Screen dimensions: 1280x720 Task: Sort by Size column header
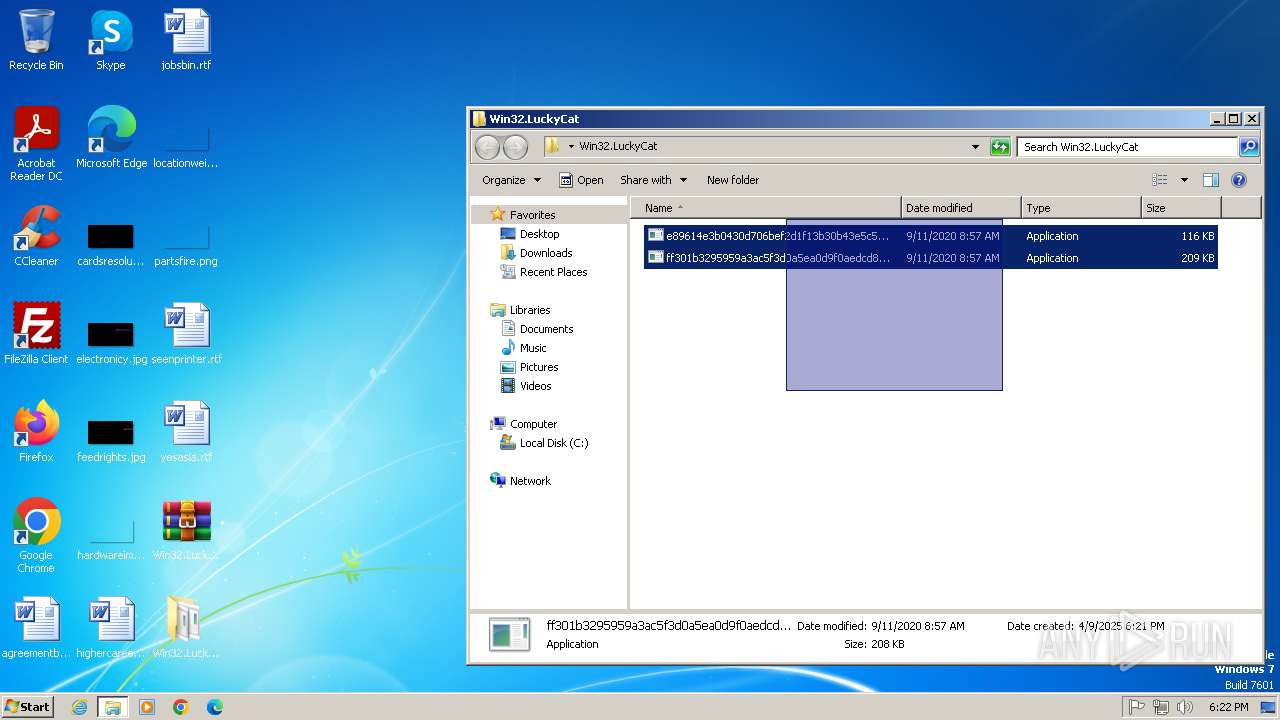point(1181,208)
